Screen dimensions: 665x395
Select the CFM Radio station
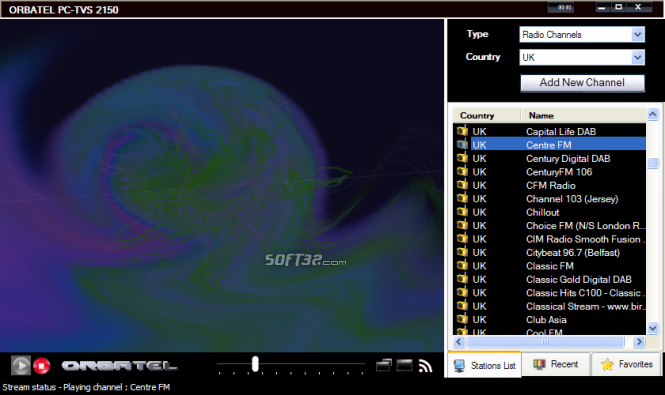[x=550, y=185]
